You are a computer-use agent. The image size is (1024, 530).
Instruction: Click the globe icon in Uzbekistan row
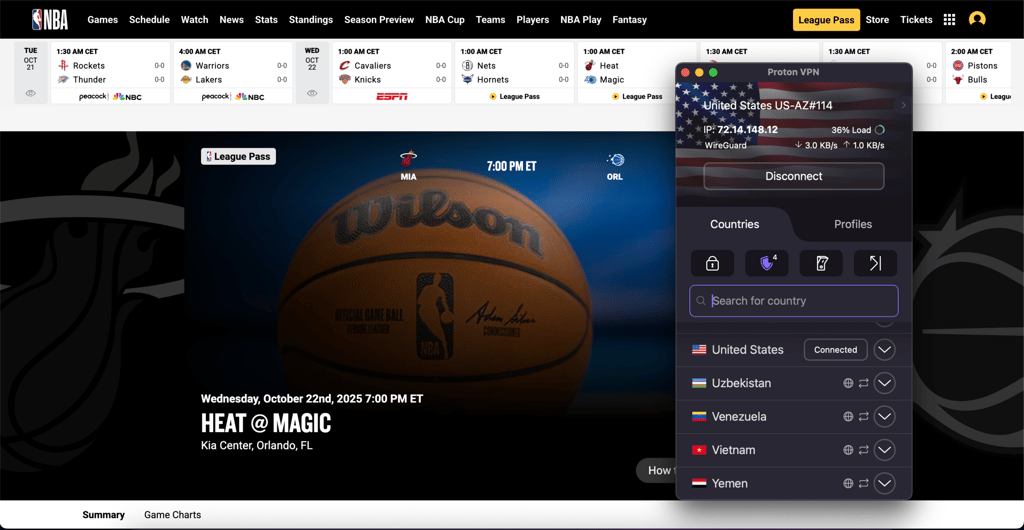pyautogui.click(x=848, y=383)
